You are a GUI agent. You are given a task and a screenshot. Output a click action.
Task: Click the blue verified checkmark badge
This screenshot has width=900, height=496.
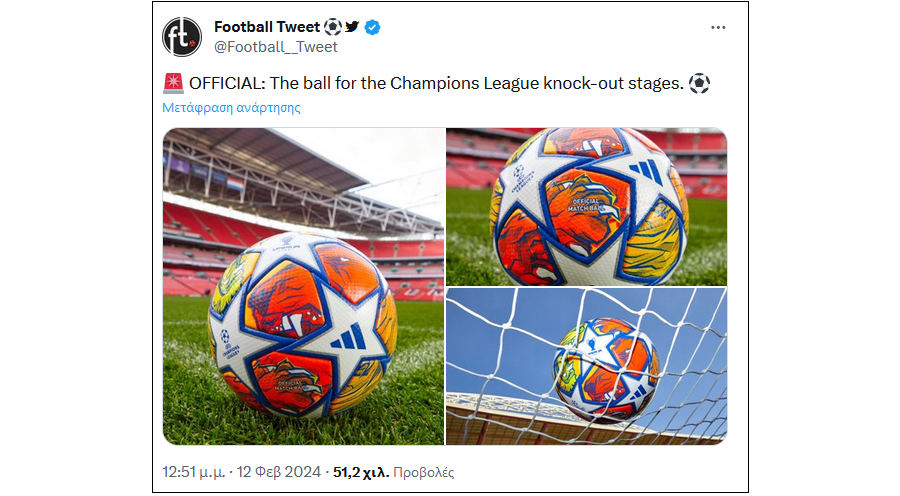click(372, 27)
